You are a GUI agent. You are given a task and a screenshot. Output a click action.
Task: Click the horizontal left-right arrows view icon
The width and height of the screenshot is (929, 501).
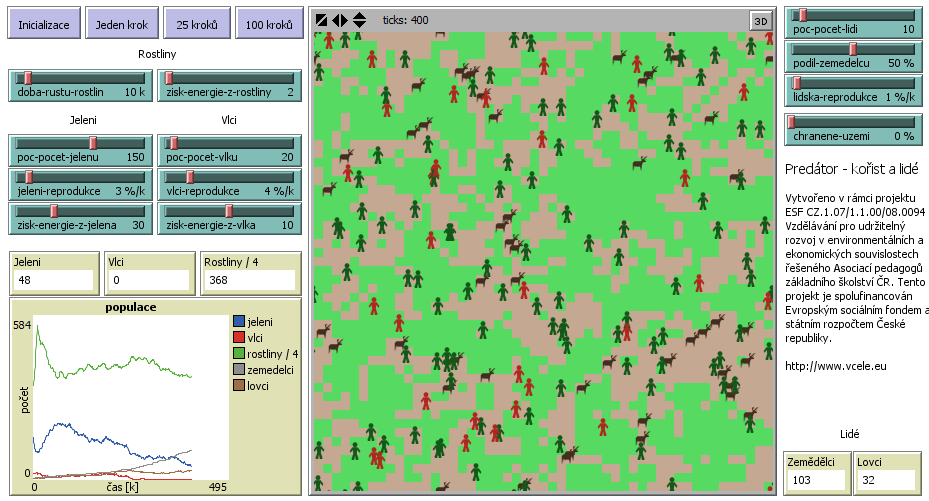coord(340,19)
